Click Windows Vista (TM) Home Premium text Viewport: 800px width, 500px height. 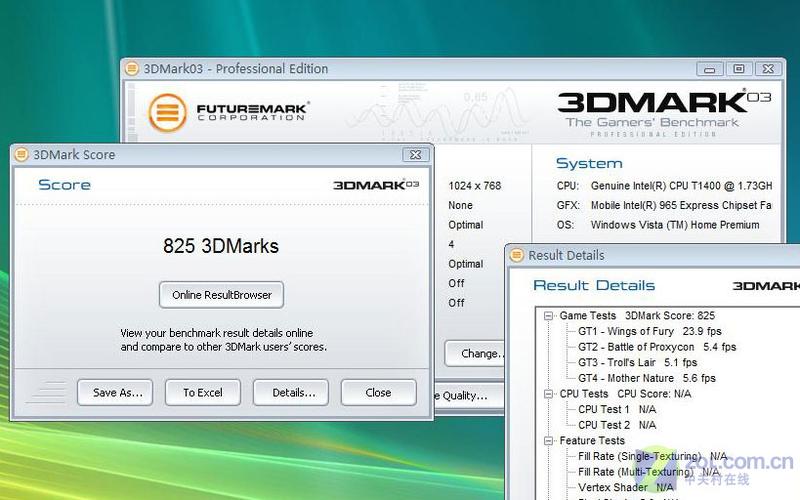click(x=675, y=225)
